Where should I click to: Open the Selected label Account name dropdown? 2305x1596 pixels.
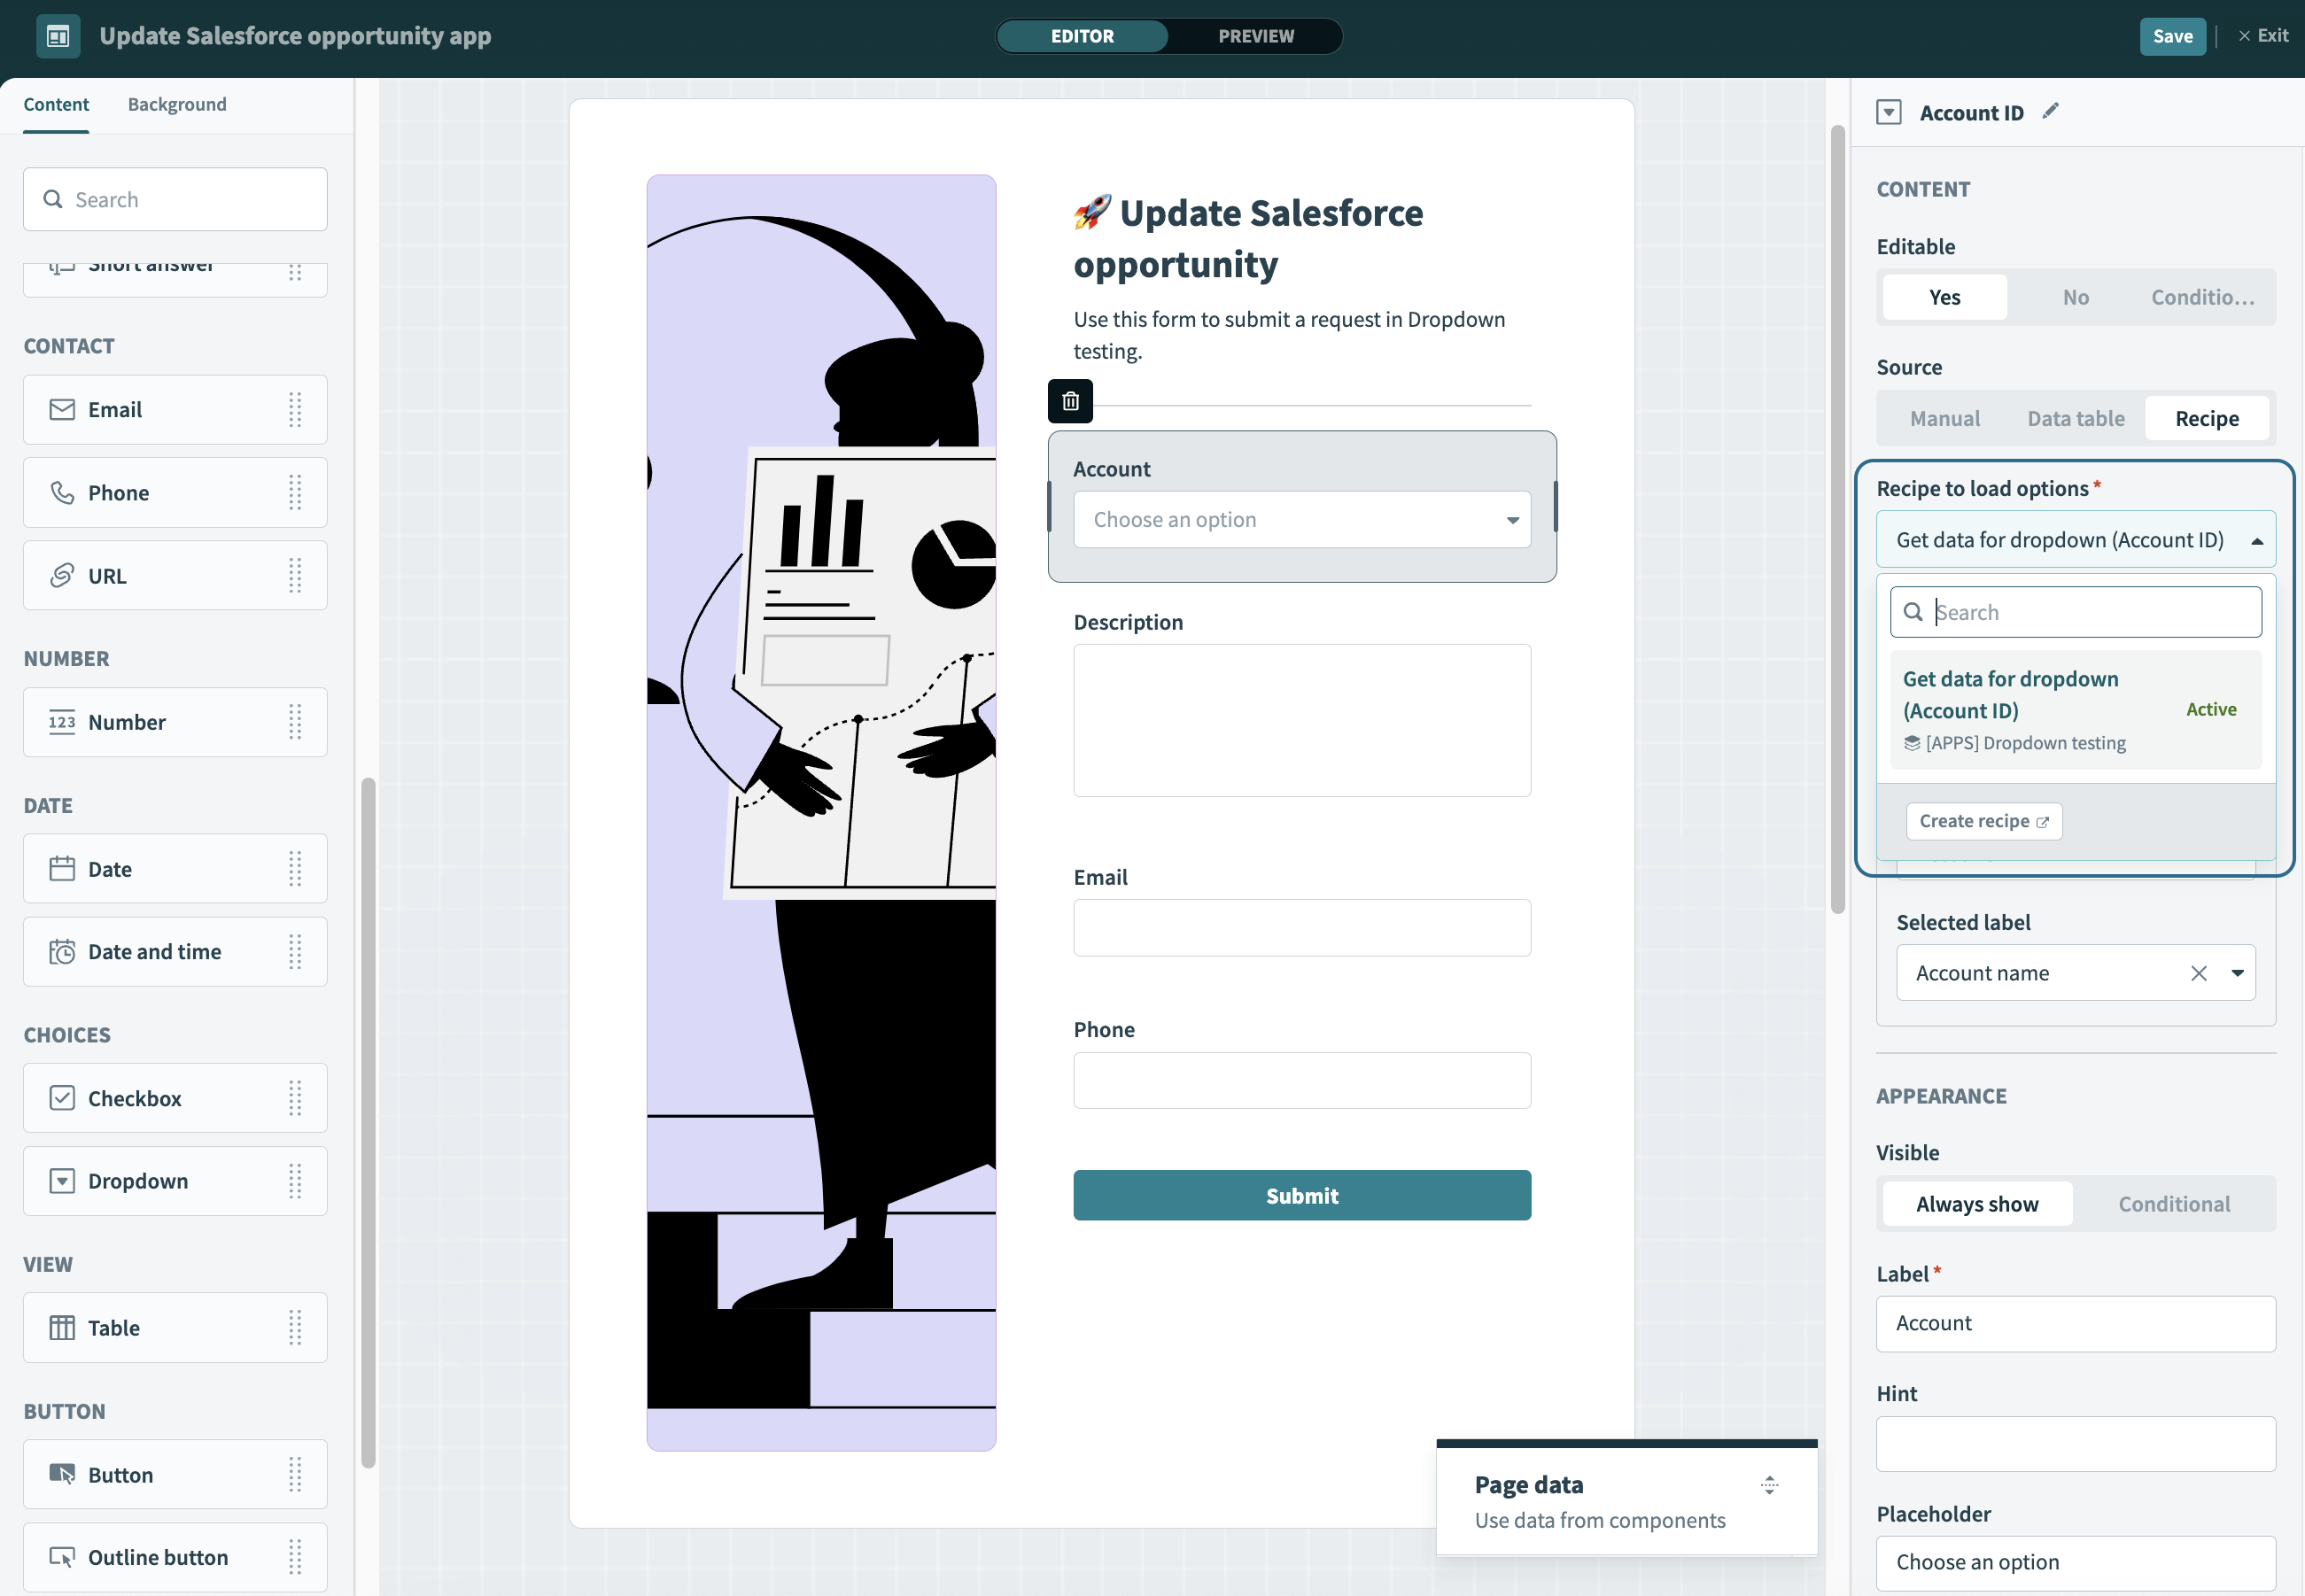[x=2239, y=972]
